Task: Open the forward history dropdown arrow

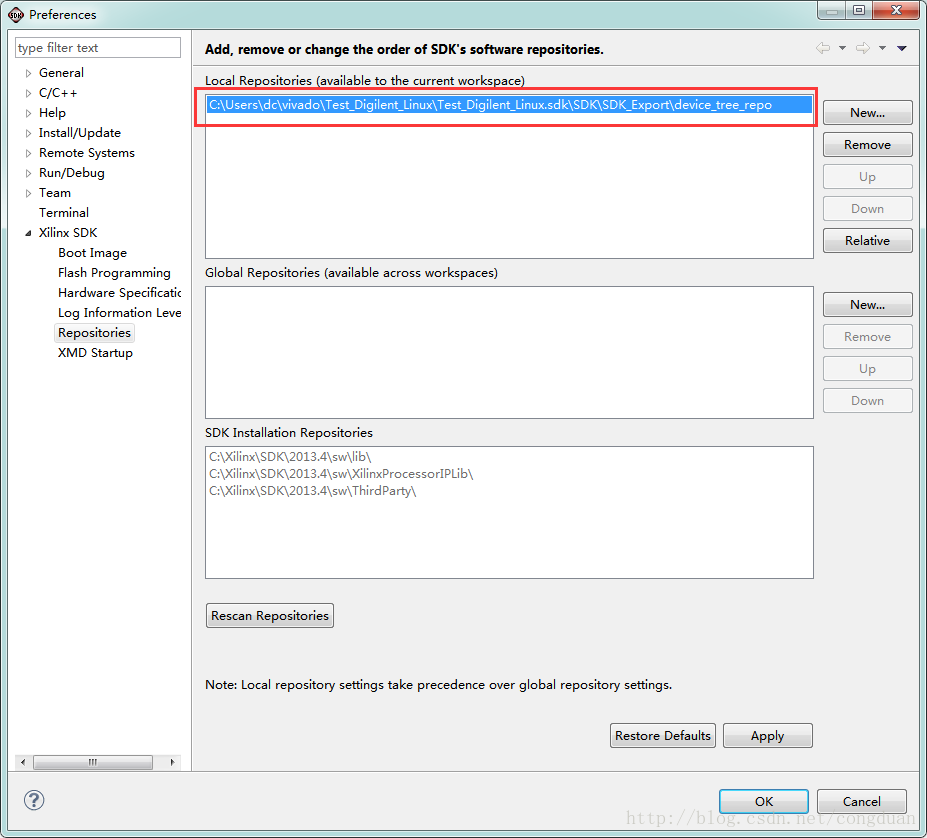Action: [x=882, y=48]
